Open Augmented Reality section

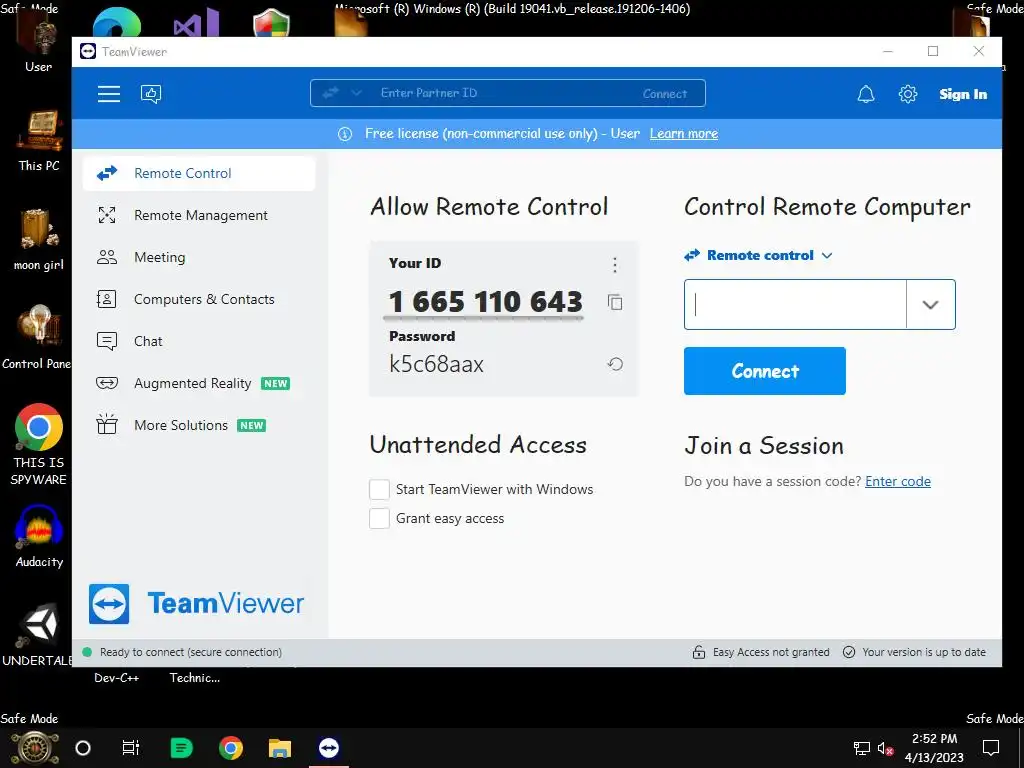(199, 383)
